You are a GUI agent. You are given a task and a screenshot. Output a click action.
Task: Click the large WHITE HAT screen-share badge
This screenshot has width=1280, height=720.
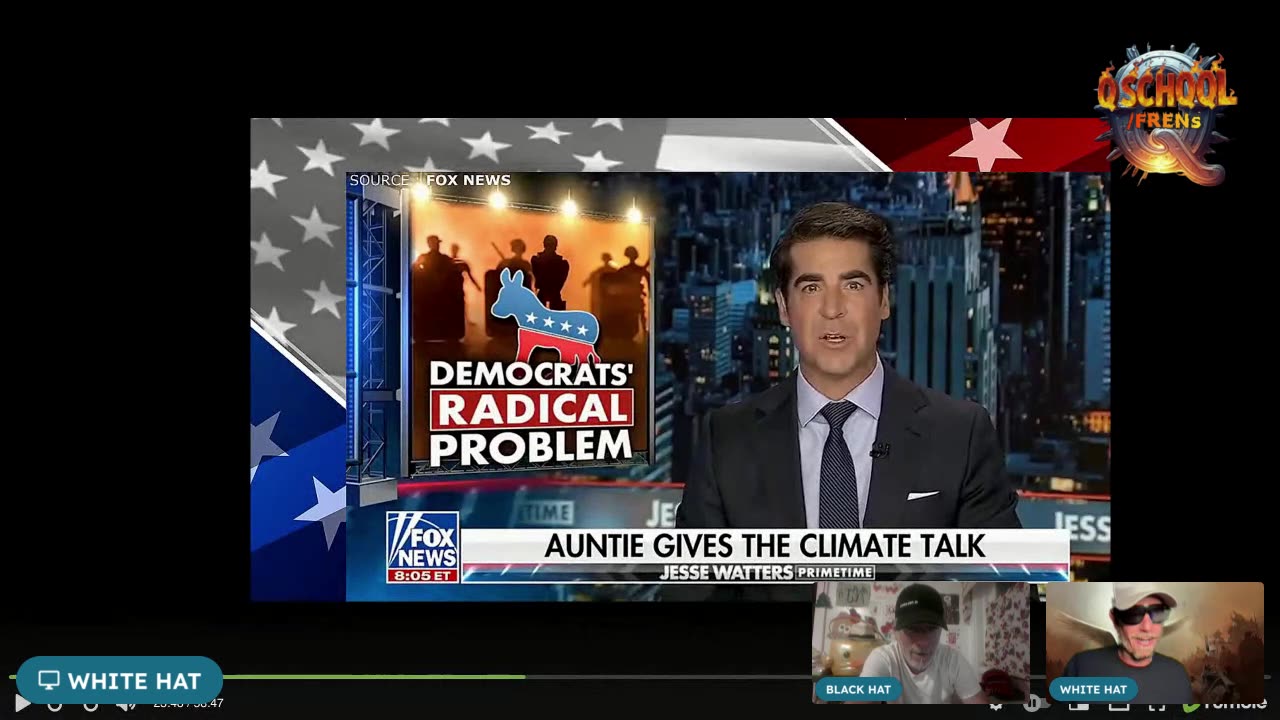click(x=119, y=680)
